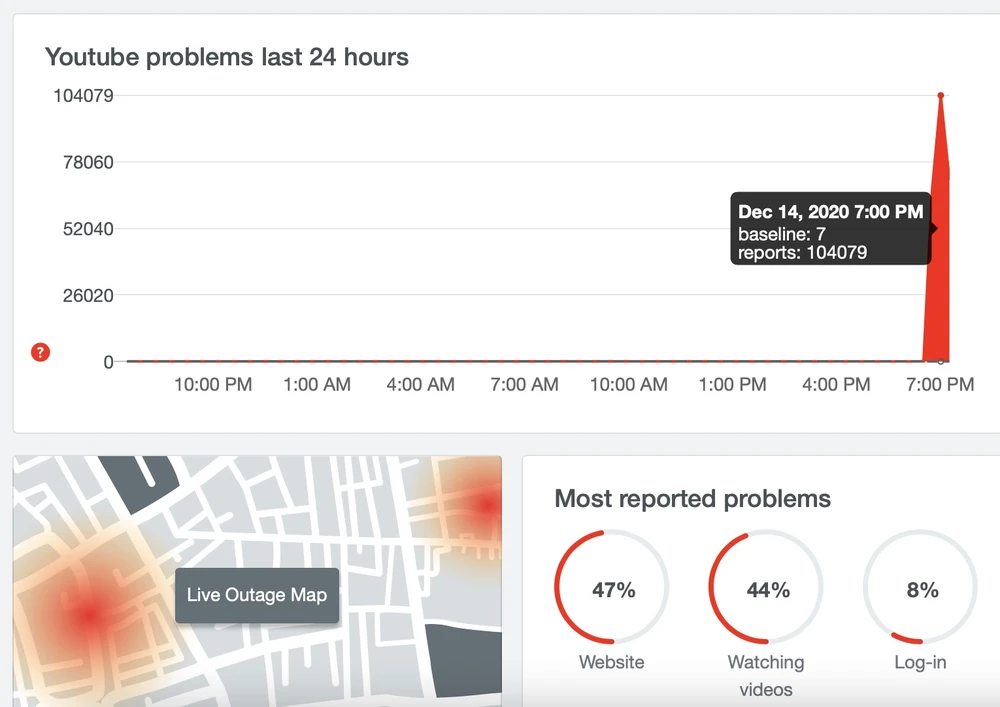Click the 'Youtube problems last 24 hours' heading
The height and width of the screenshot is (707, 1000).
[x=226, y=57]
